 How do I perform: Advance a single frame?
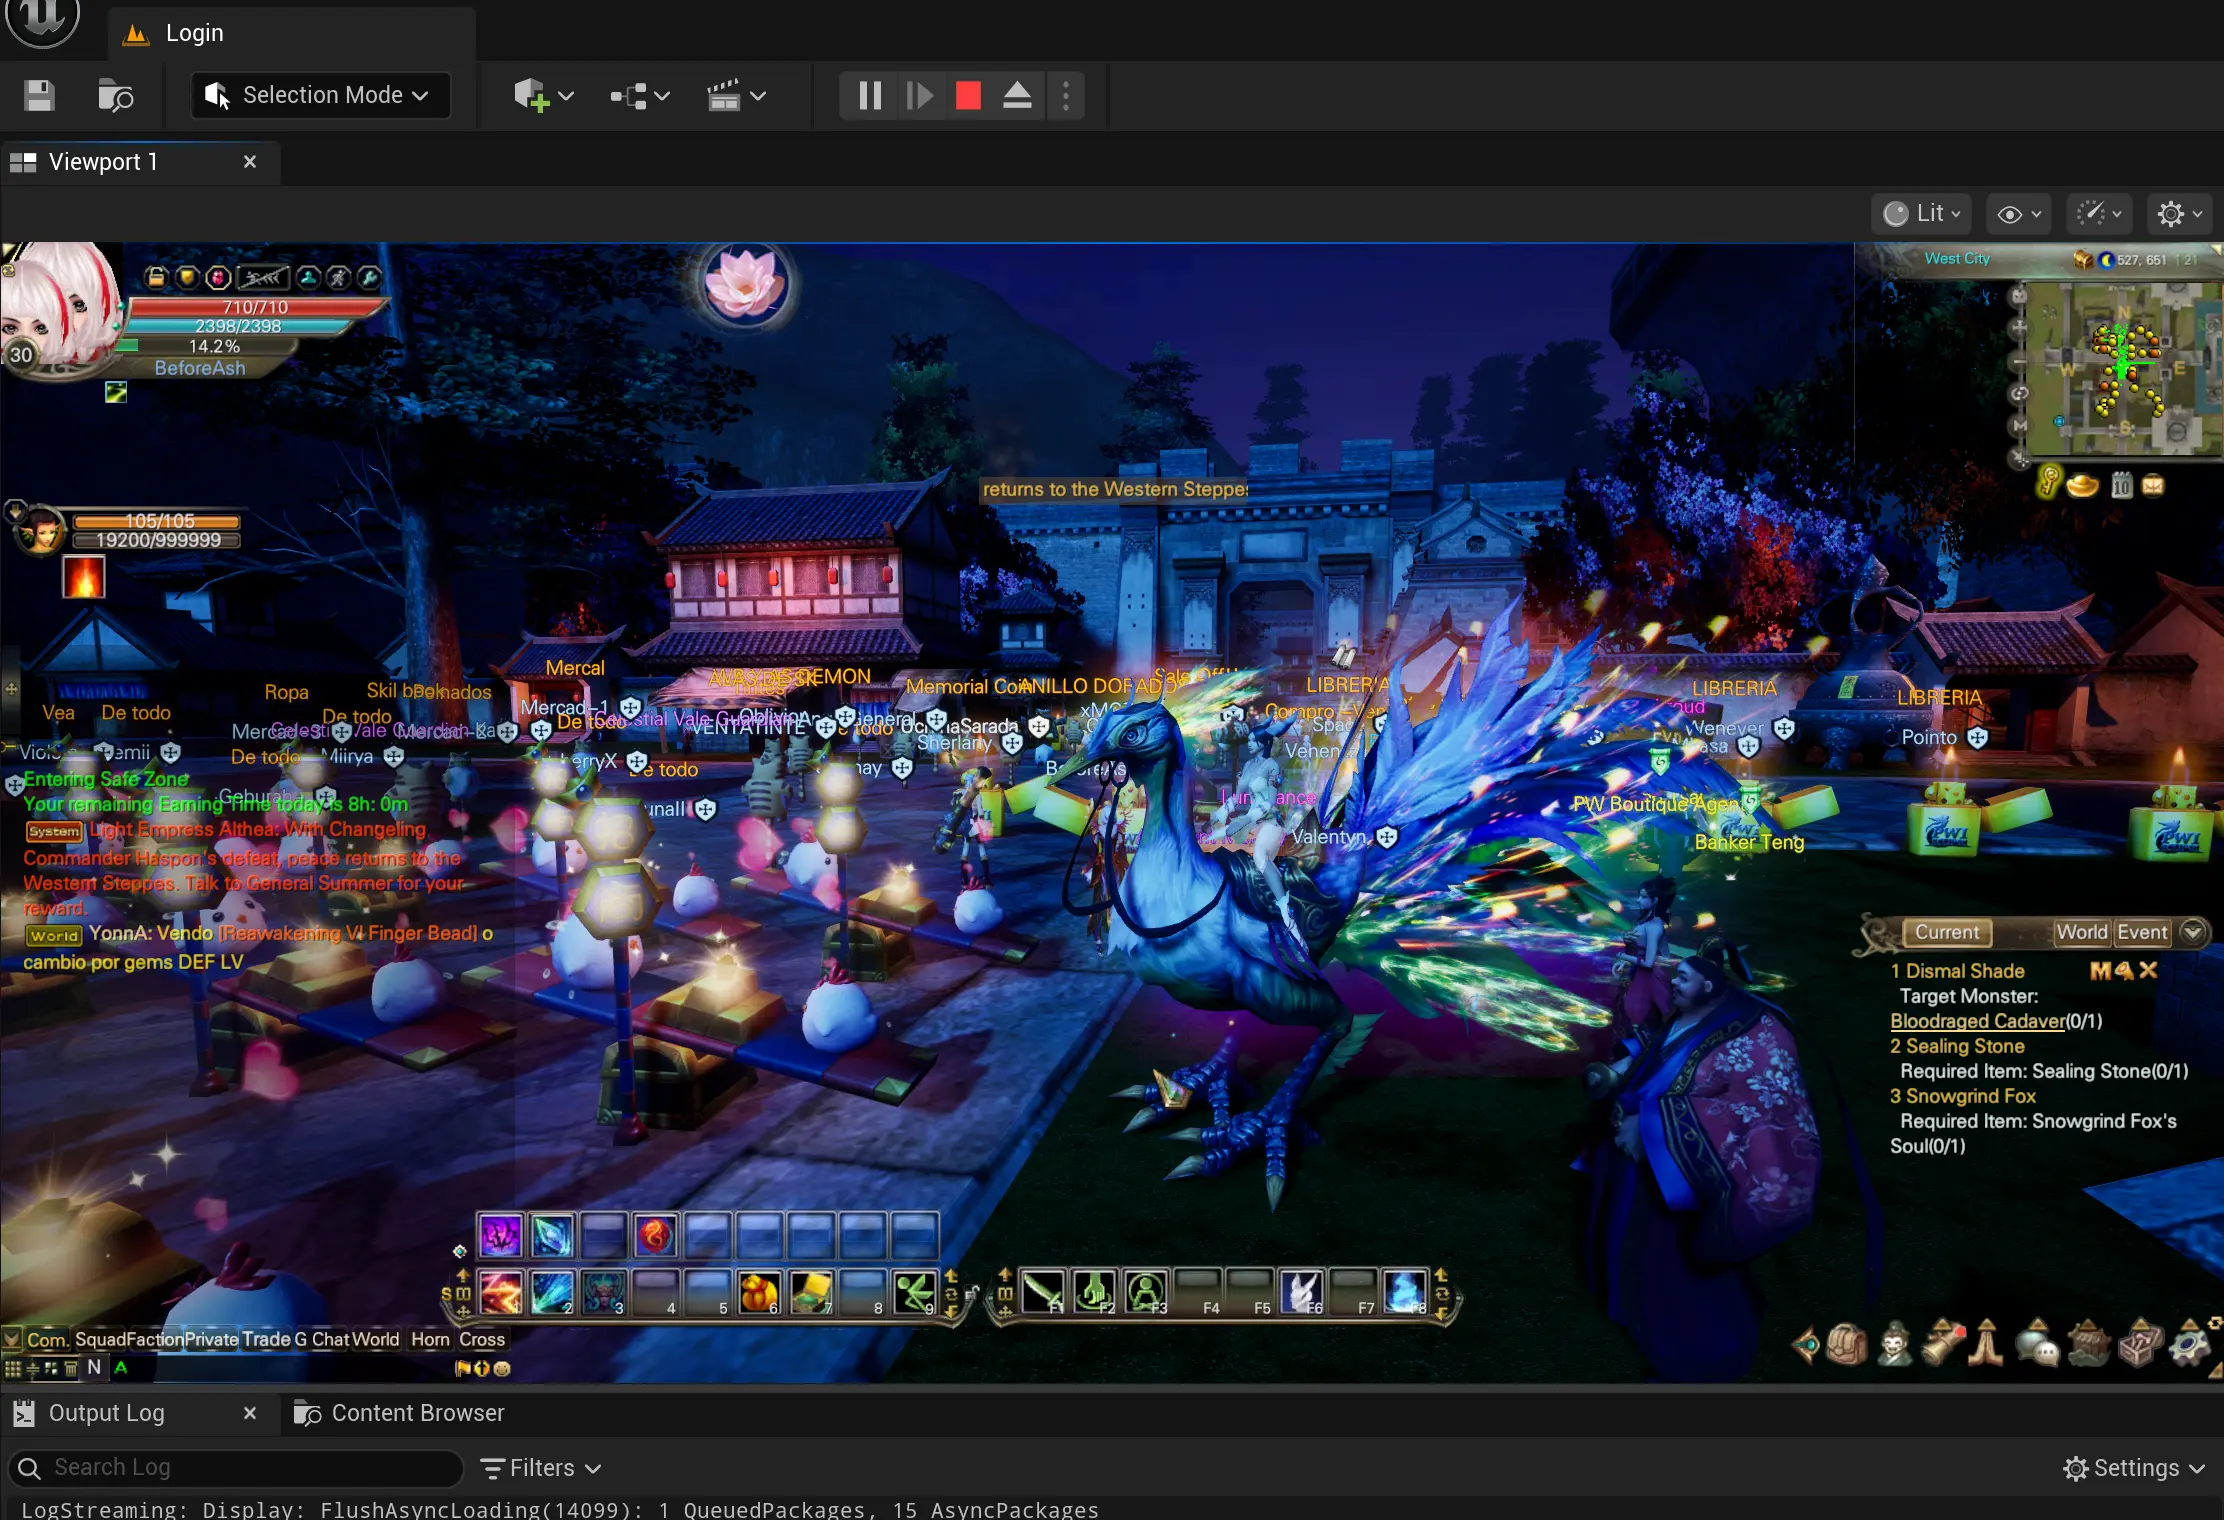tap(919, 96)
